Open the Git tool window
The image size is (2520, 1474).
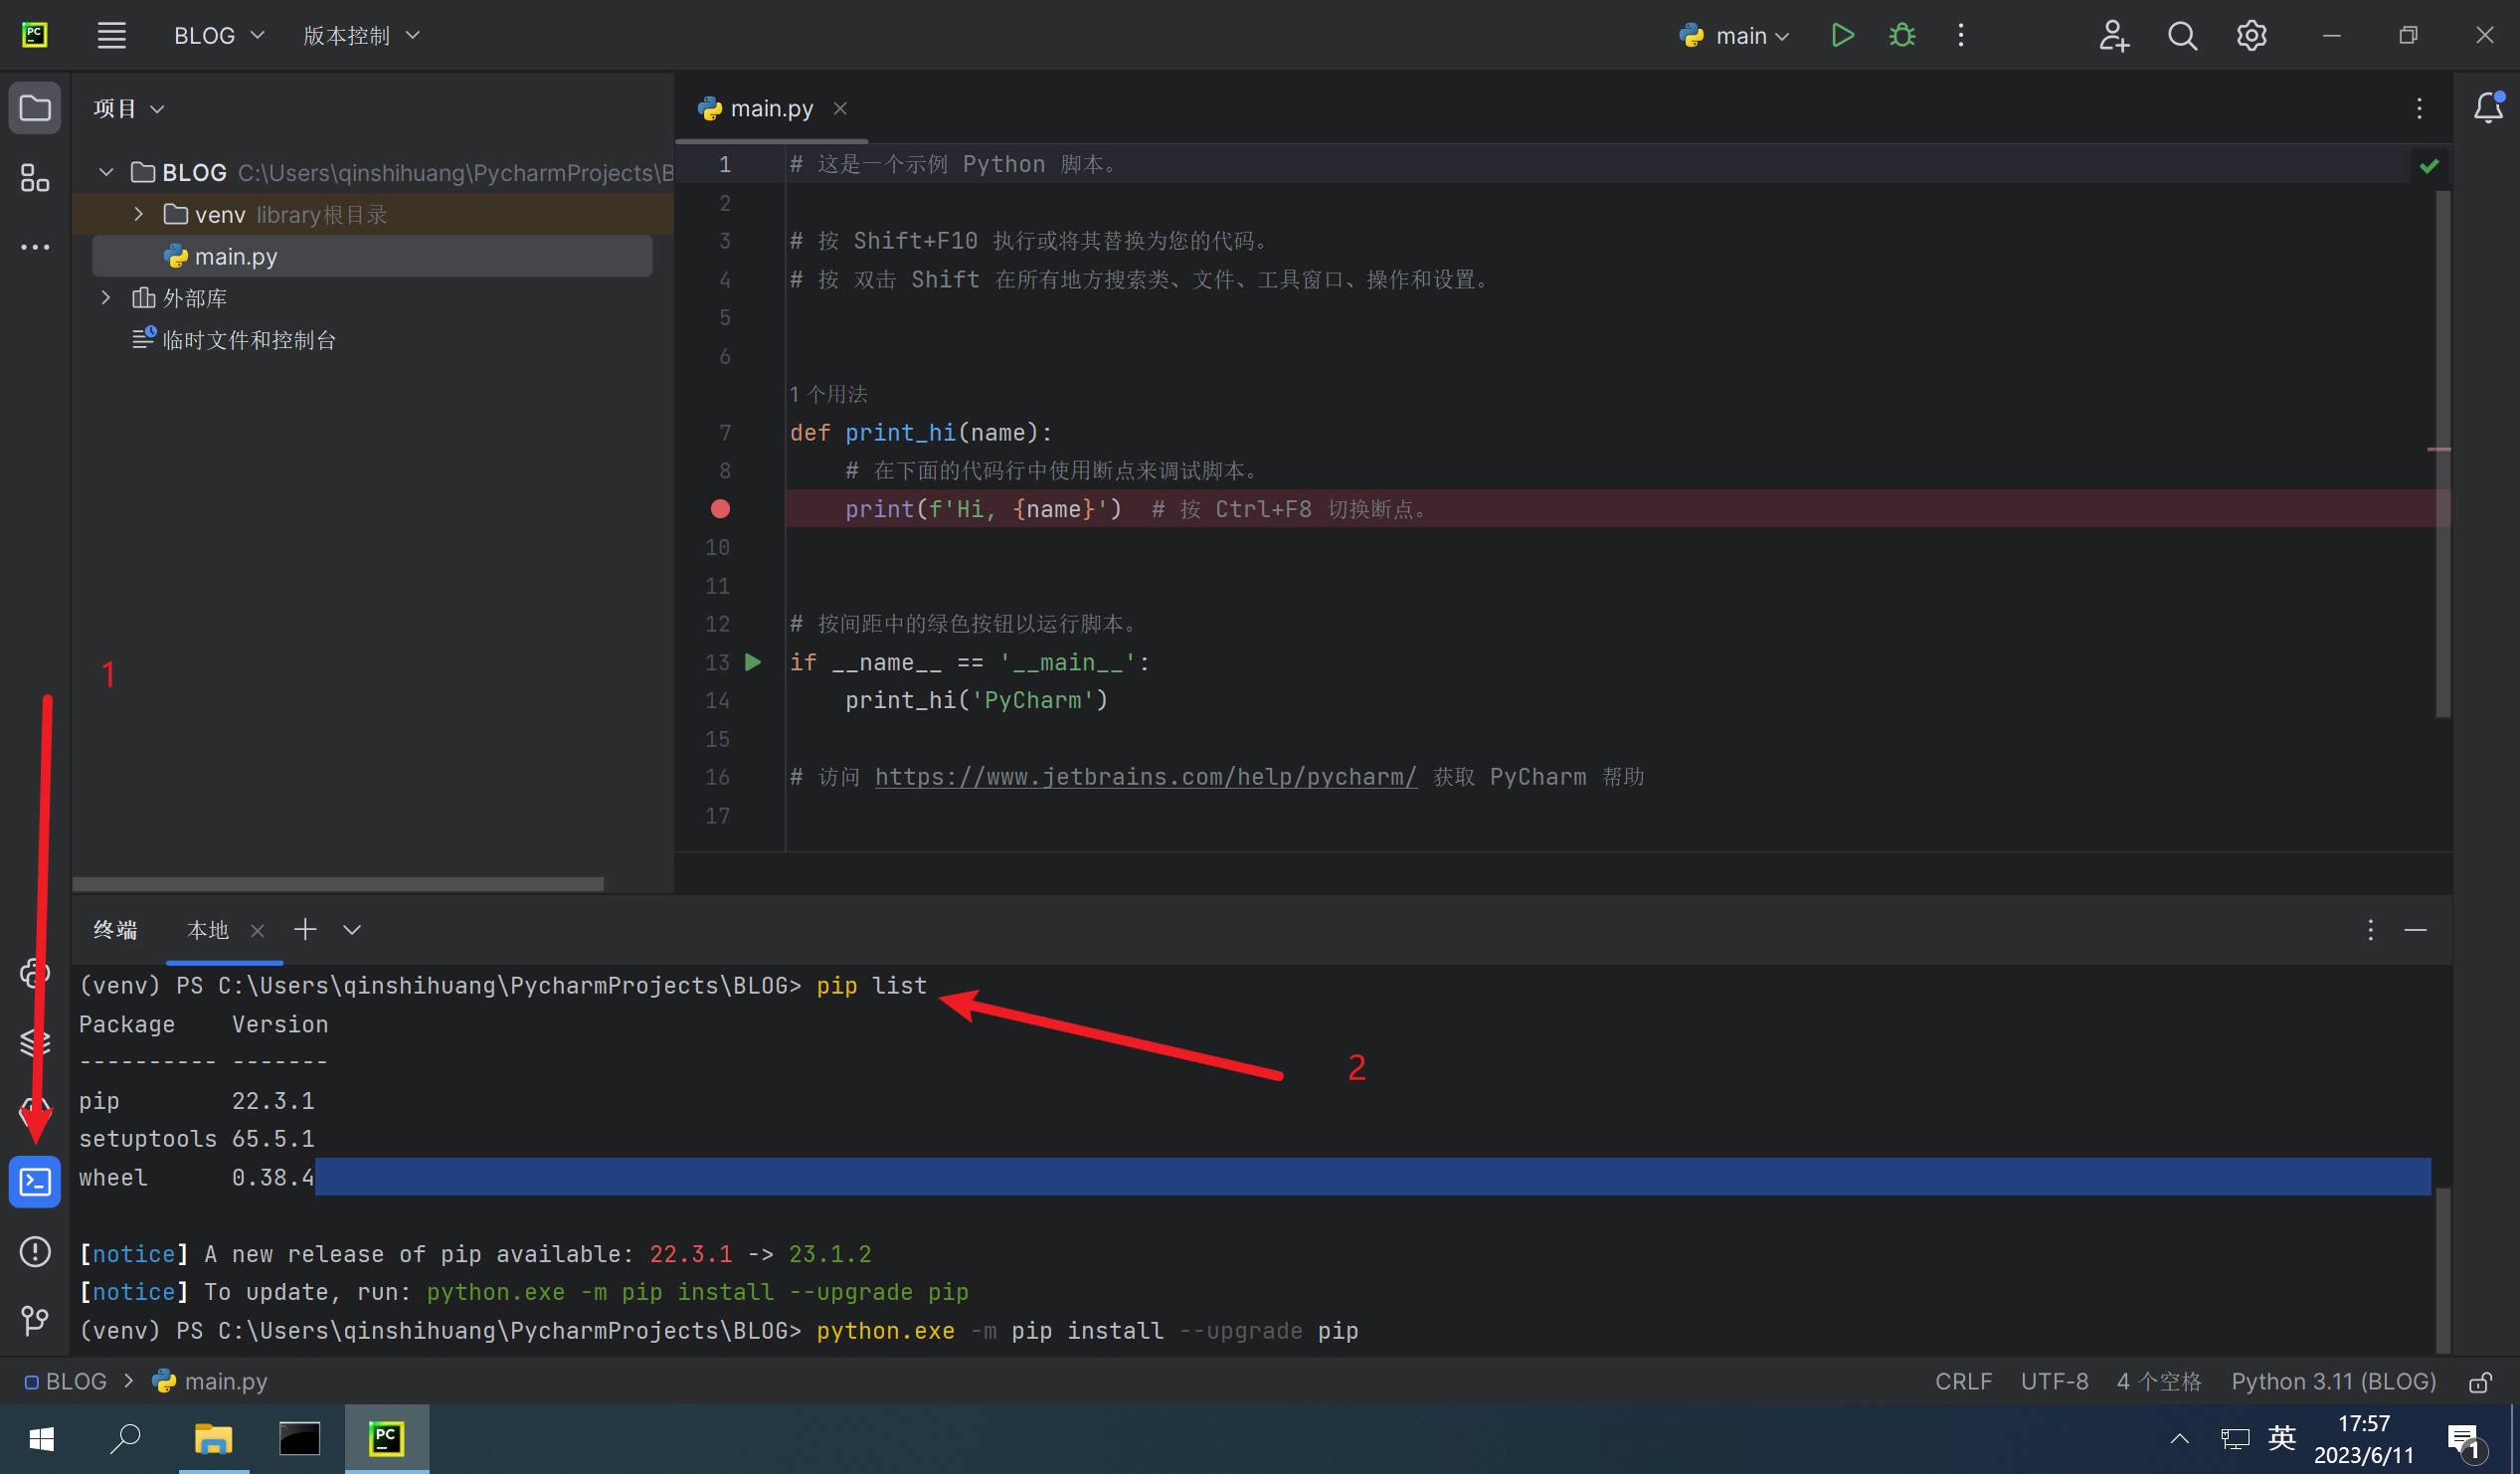pyautogui.click(x=35, y=1321)
